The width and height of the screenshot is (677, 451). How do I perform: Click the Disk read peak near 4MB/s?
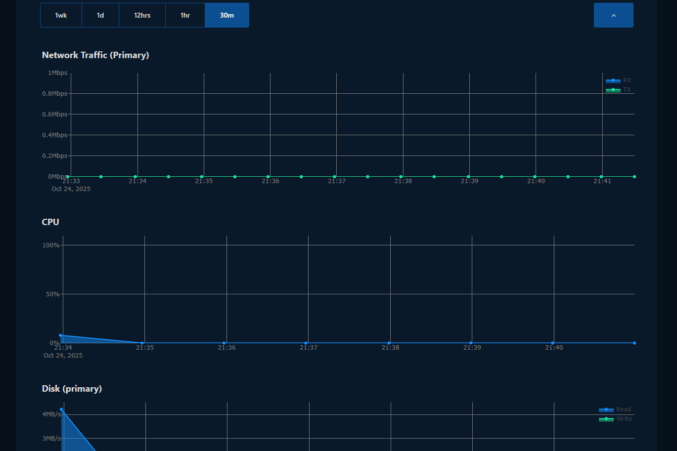62,410
